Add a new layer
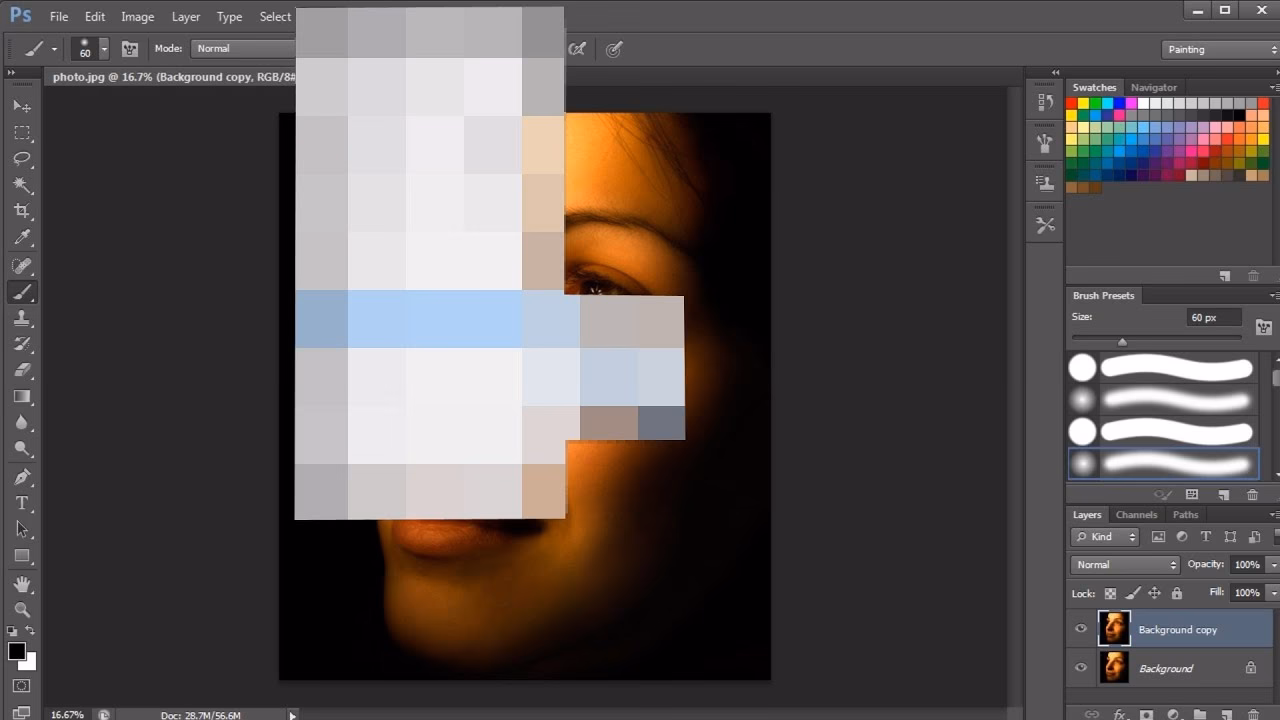 1227,714
